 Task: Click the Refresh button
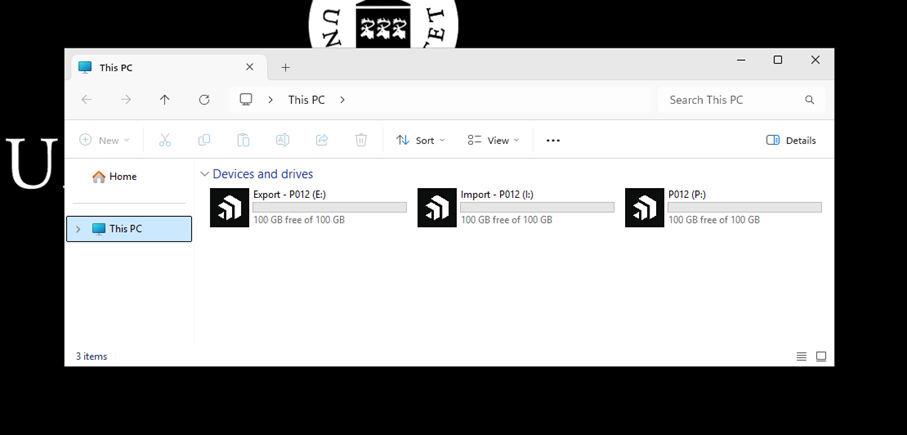pos(204,99)
